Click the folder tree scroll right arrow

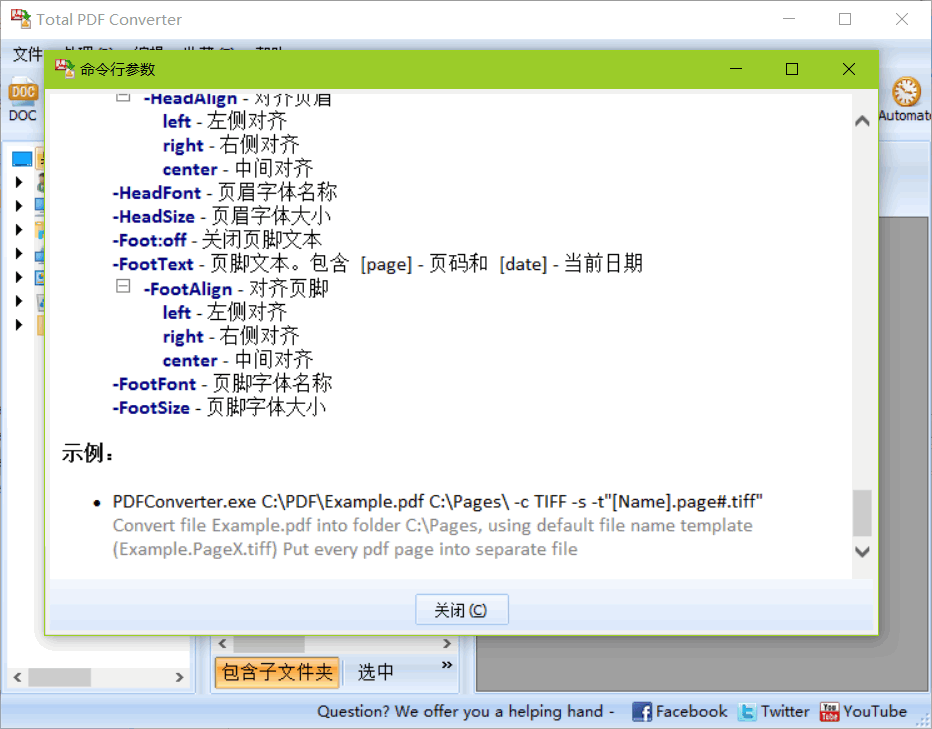tap(180, 677)
